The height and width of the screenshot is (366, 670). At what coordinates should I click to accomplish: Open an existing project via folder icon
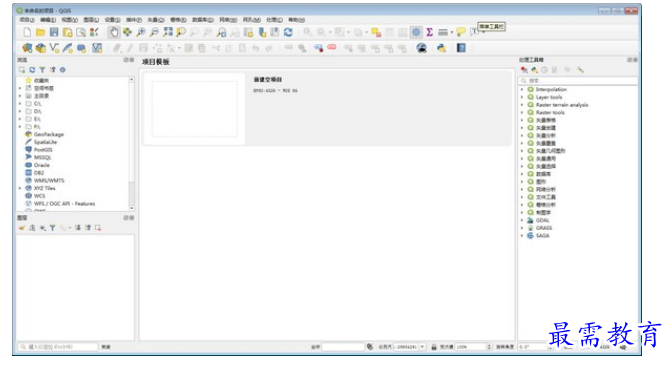[x=41, y=32]
